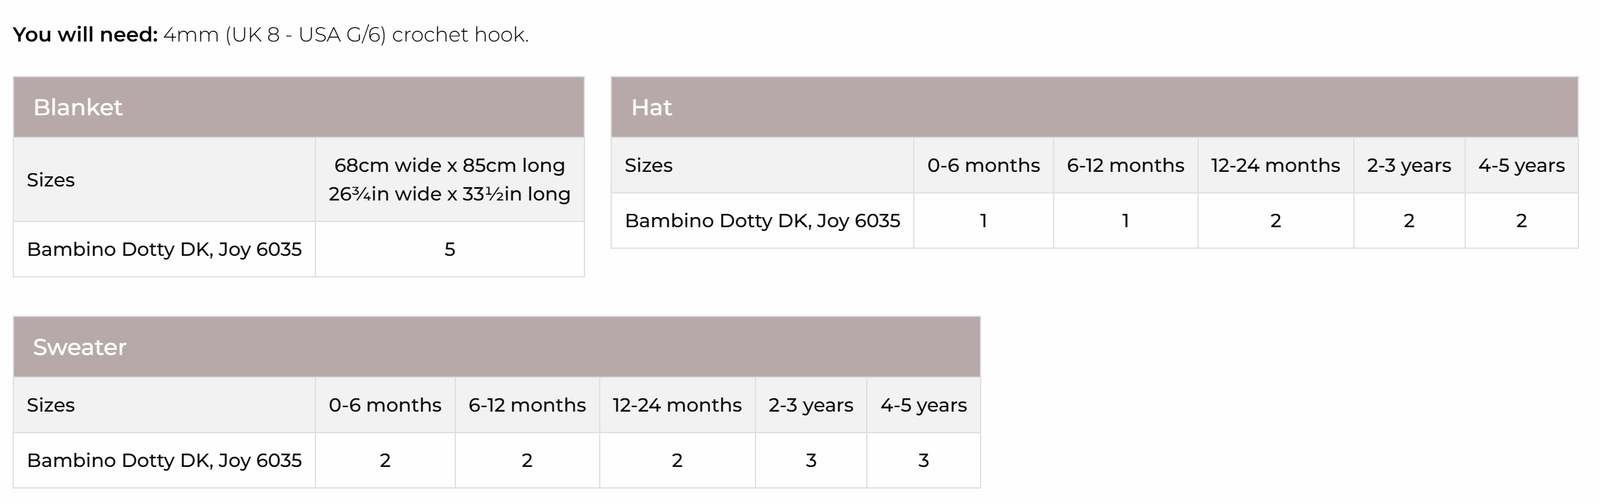
Task: Click Bambino Dotty DK label in Hat table
Action: pyautogui.click(x=762, y=220)
